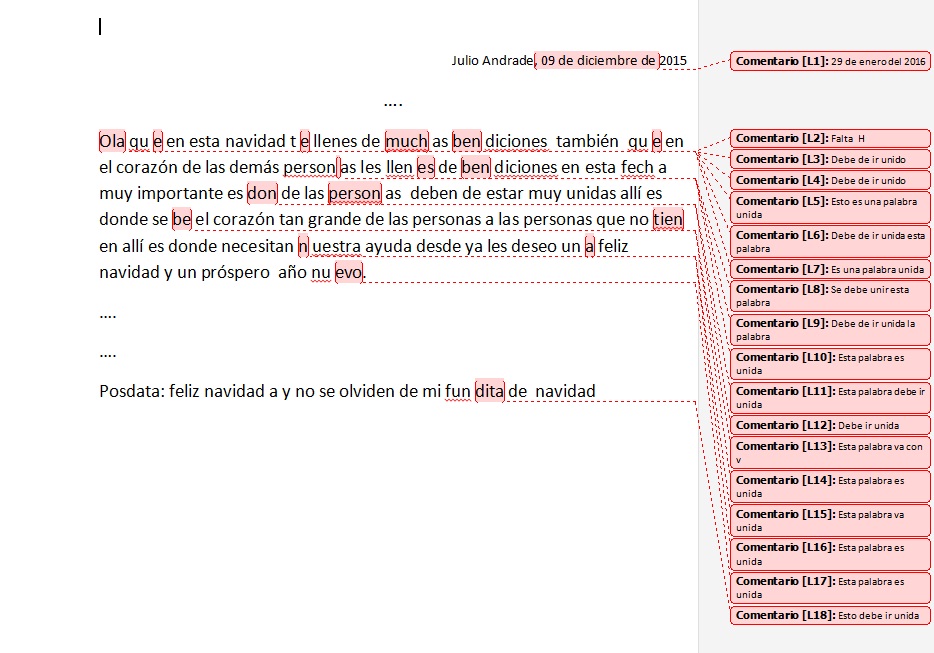Viewport: 934px width, 653px height.
Task: Click the word 'grande'
Action: pos(334,219)
